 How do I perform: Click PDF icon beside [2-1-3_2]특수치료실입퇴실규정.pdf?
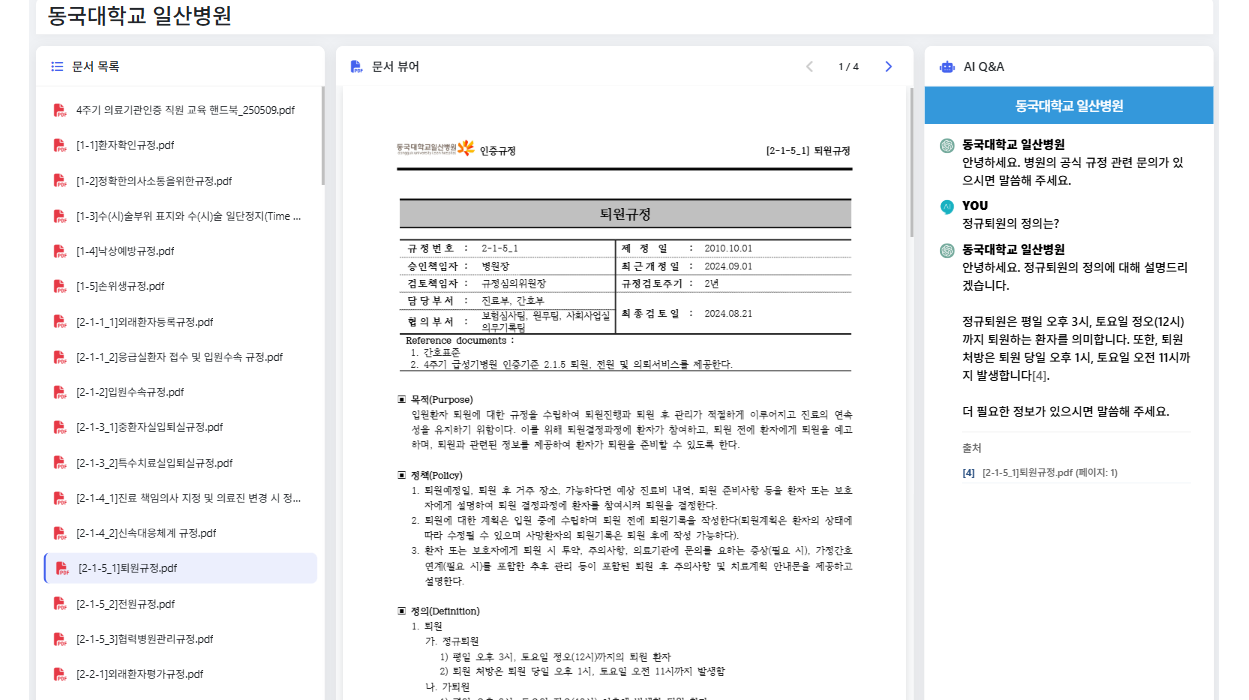60,463
